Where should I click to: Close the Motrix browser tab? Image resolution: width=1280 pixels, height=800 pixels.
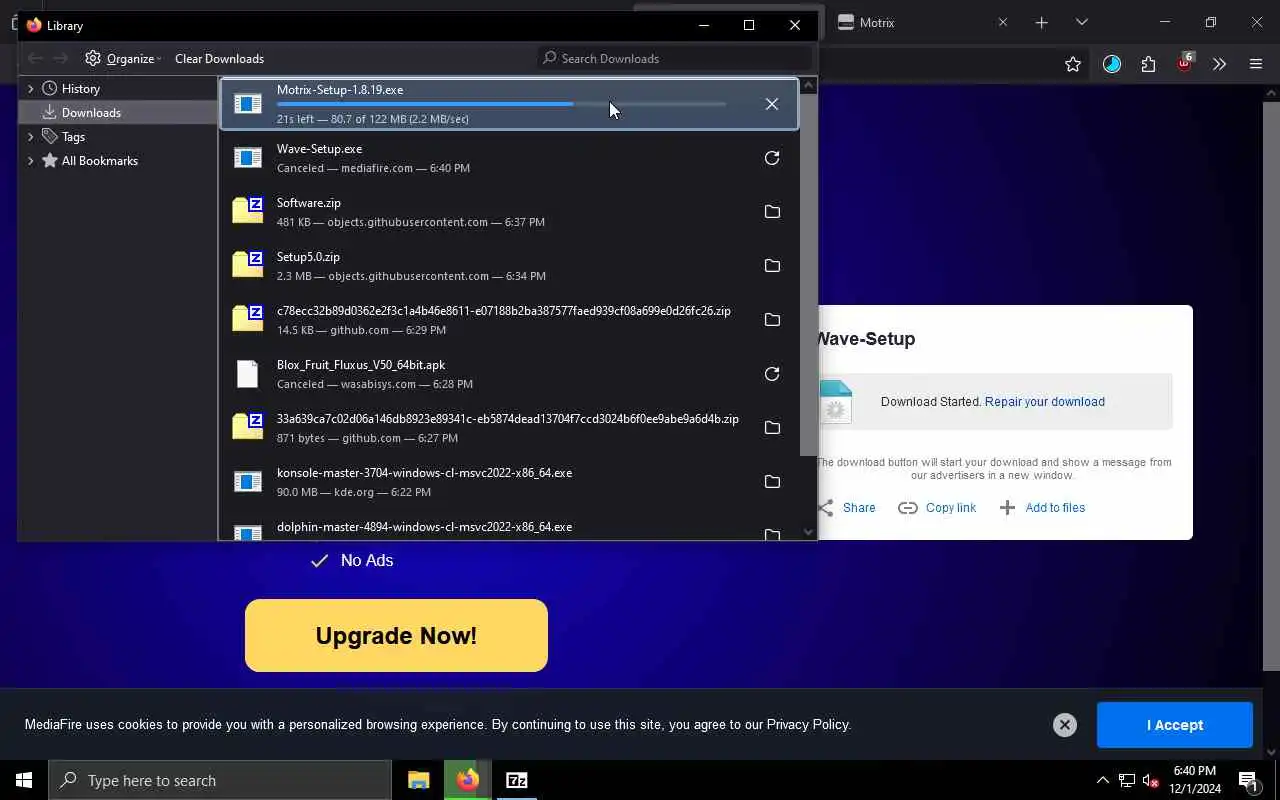pyautogui.click(x=1002, y=22)
